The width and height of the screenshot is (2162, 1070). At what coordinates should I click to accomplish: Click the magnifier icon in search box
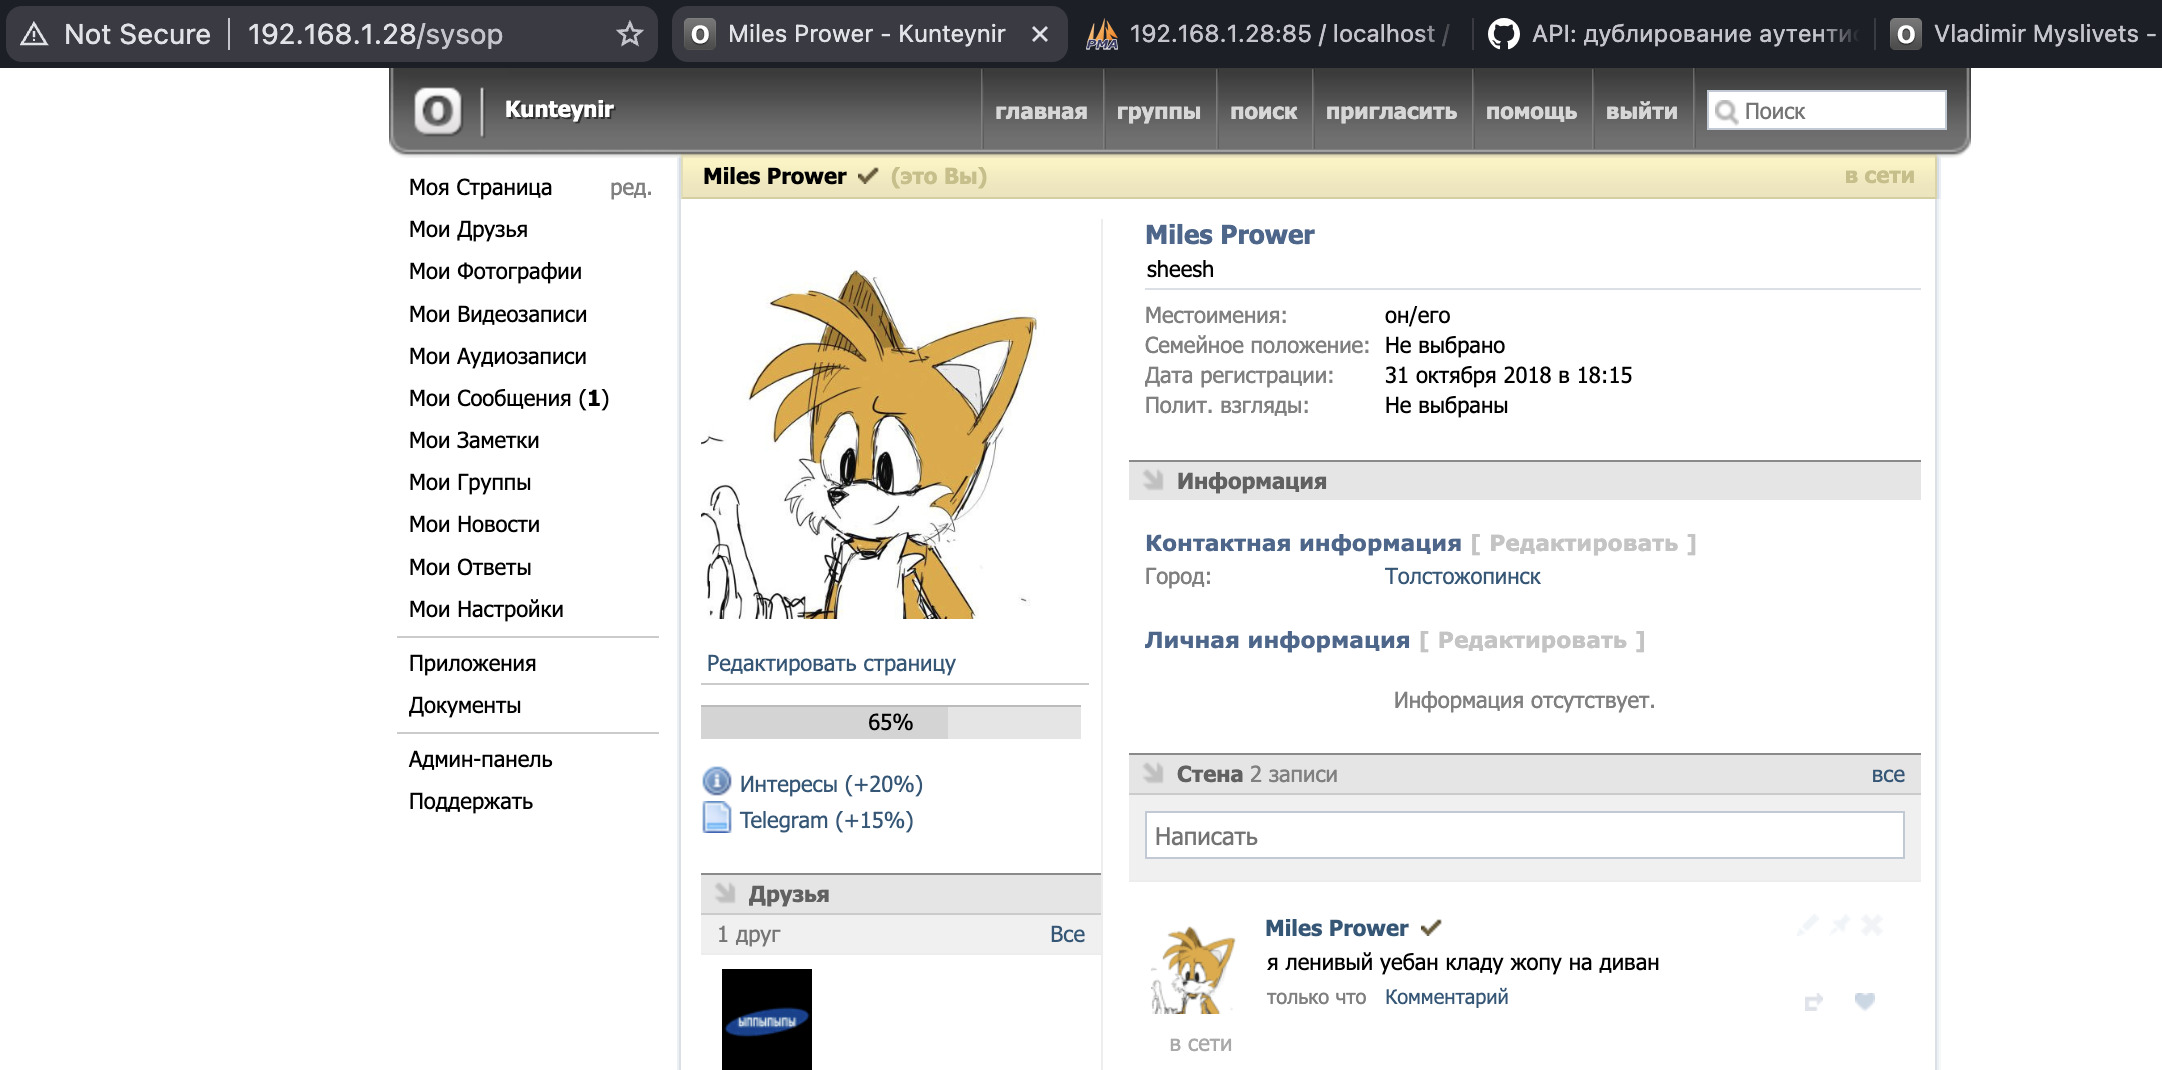[x=1726, y=111]
